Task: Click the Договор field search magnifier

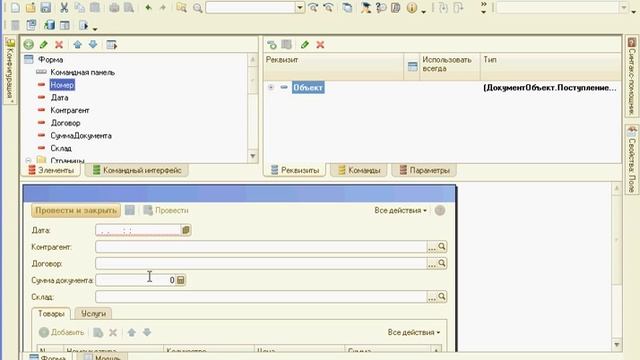Action: (x=442, y=263)
